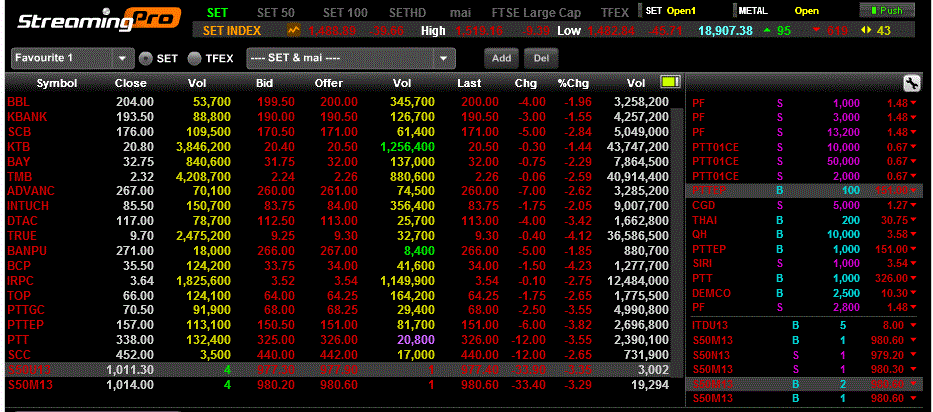Click the 18,907.38 market value figure
This screenshot has width=933, height=412.
(x=725, y=30)
